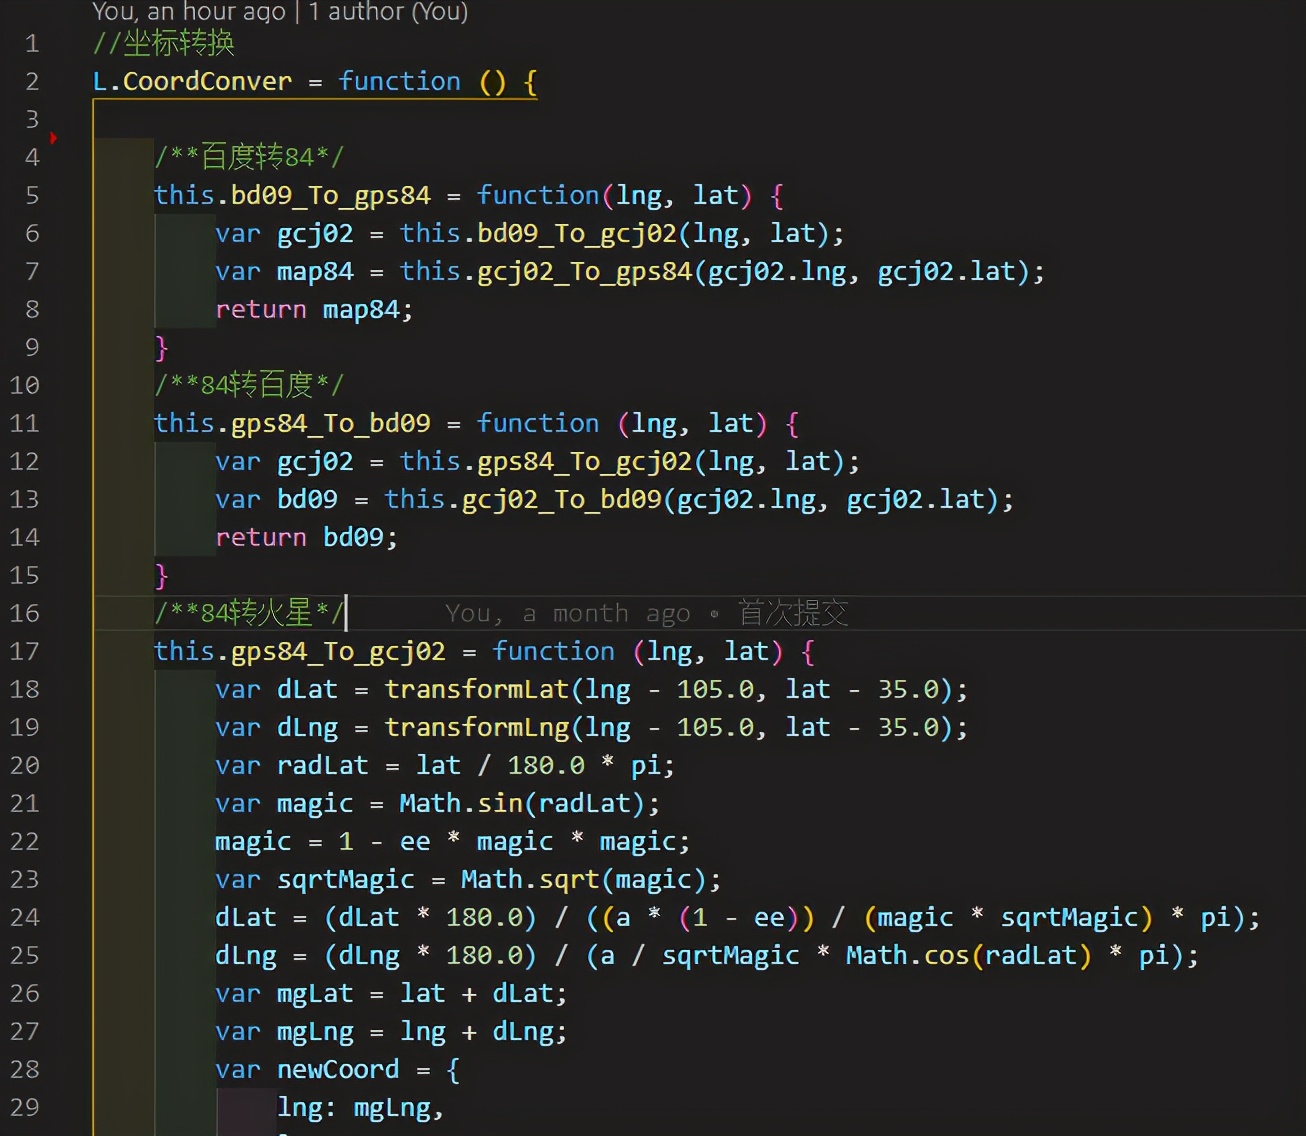Click Math.sqrt on line 23

[529, 879]
